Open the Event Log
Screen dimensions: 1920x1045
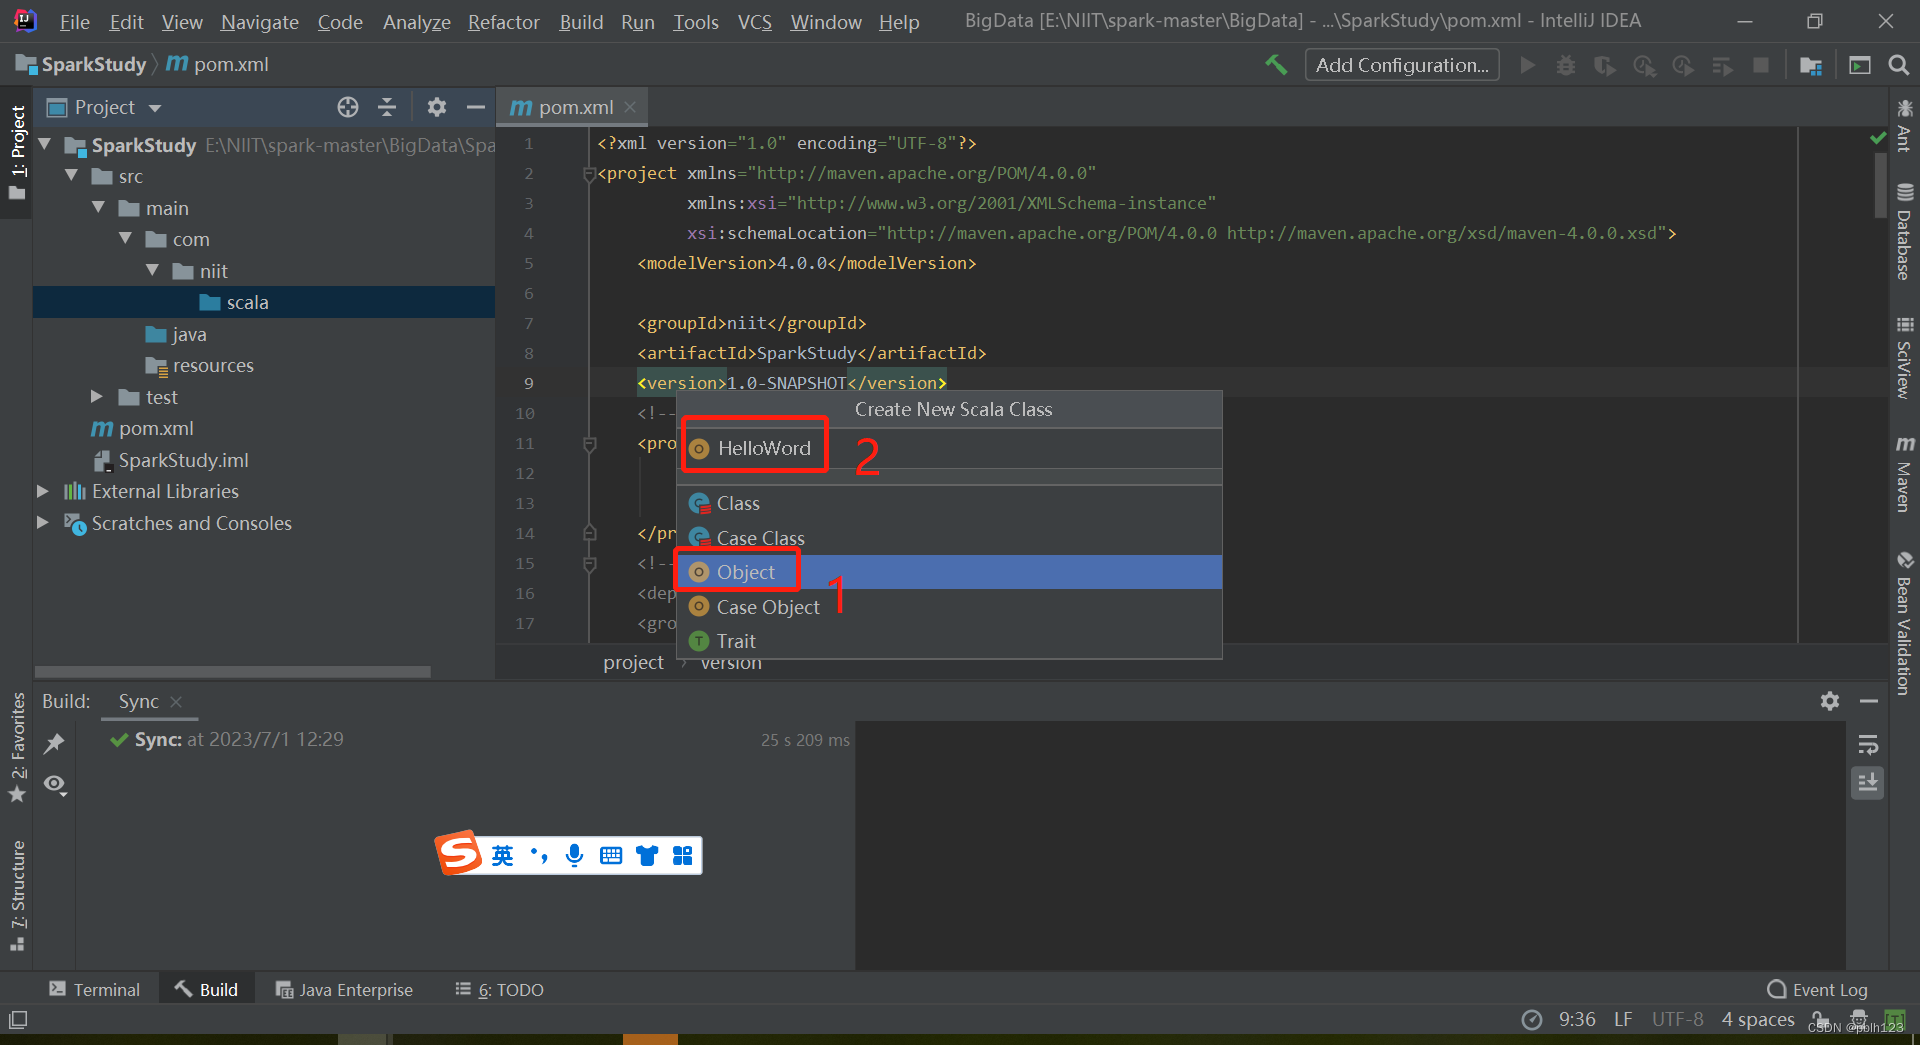(x=1818, y=989)
